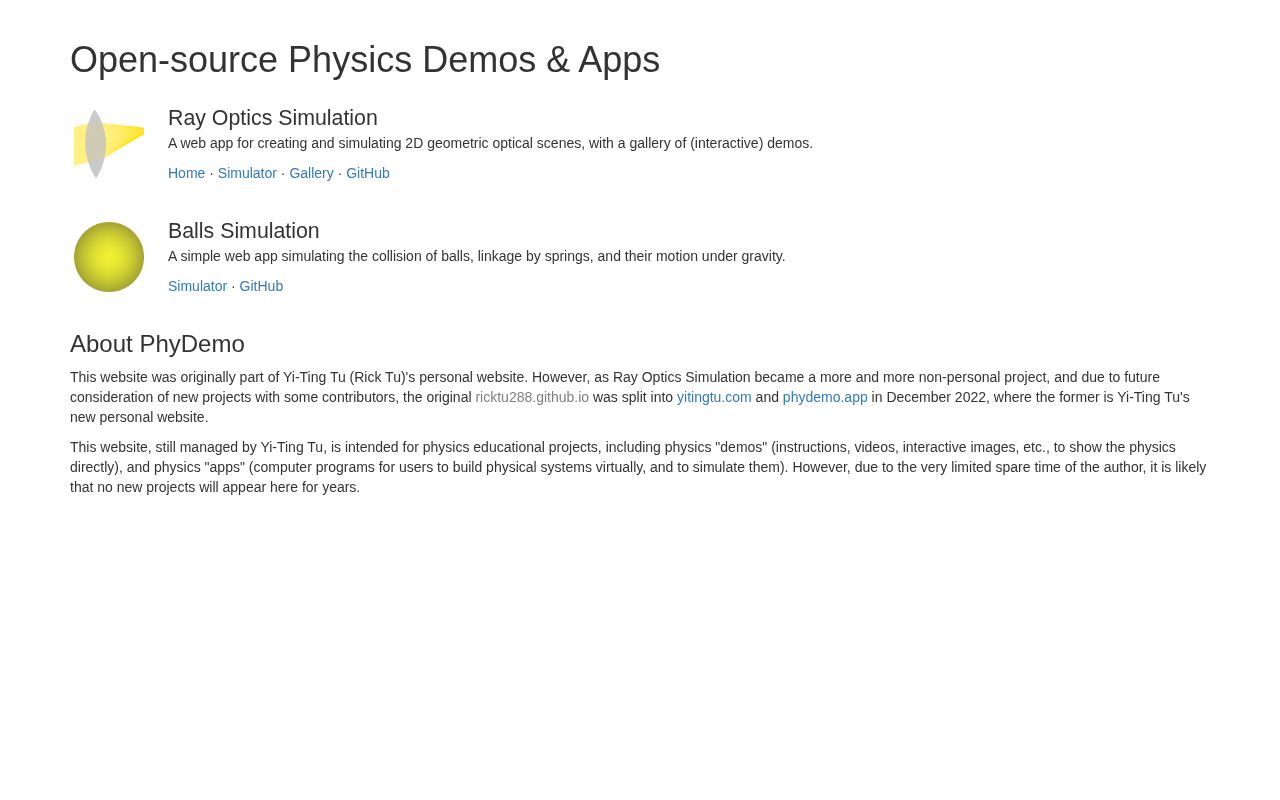Viewport: 1280px width, 800px height.
Task: Click the Balls Simulation description sentence
Action: click(476, 256)
